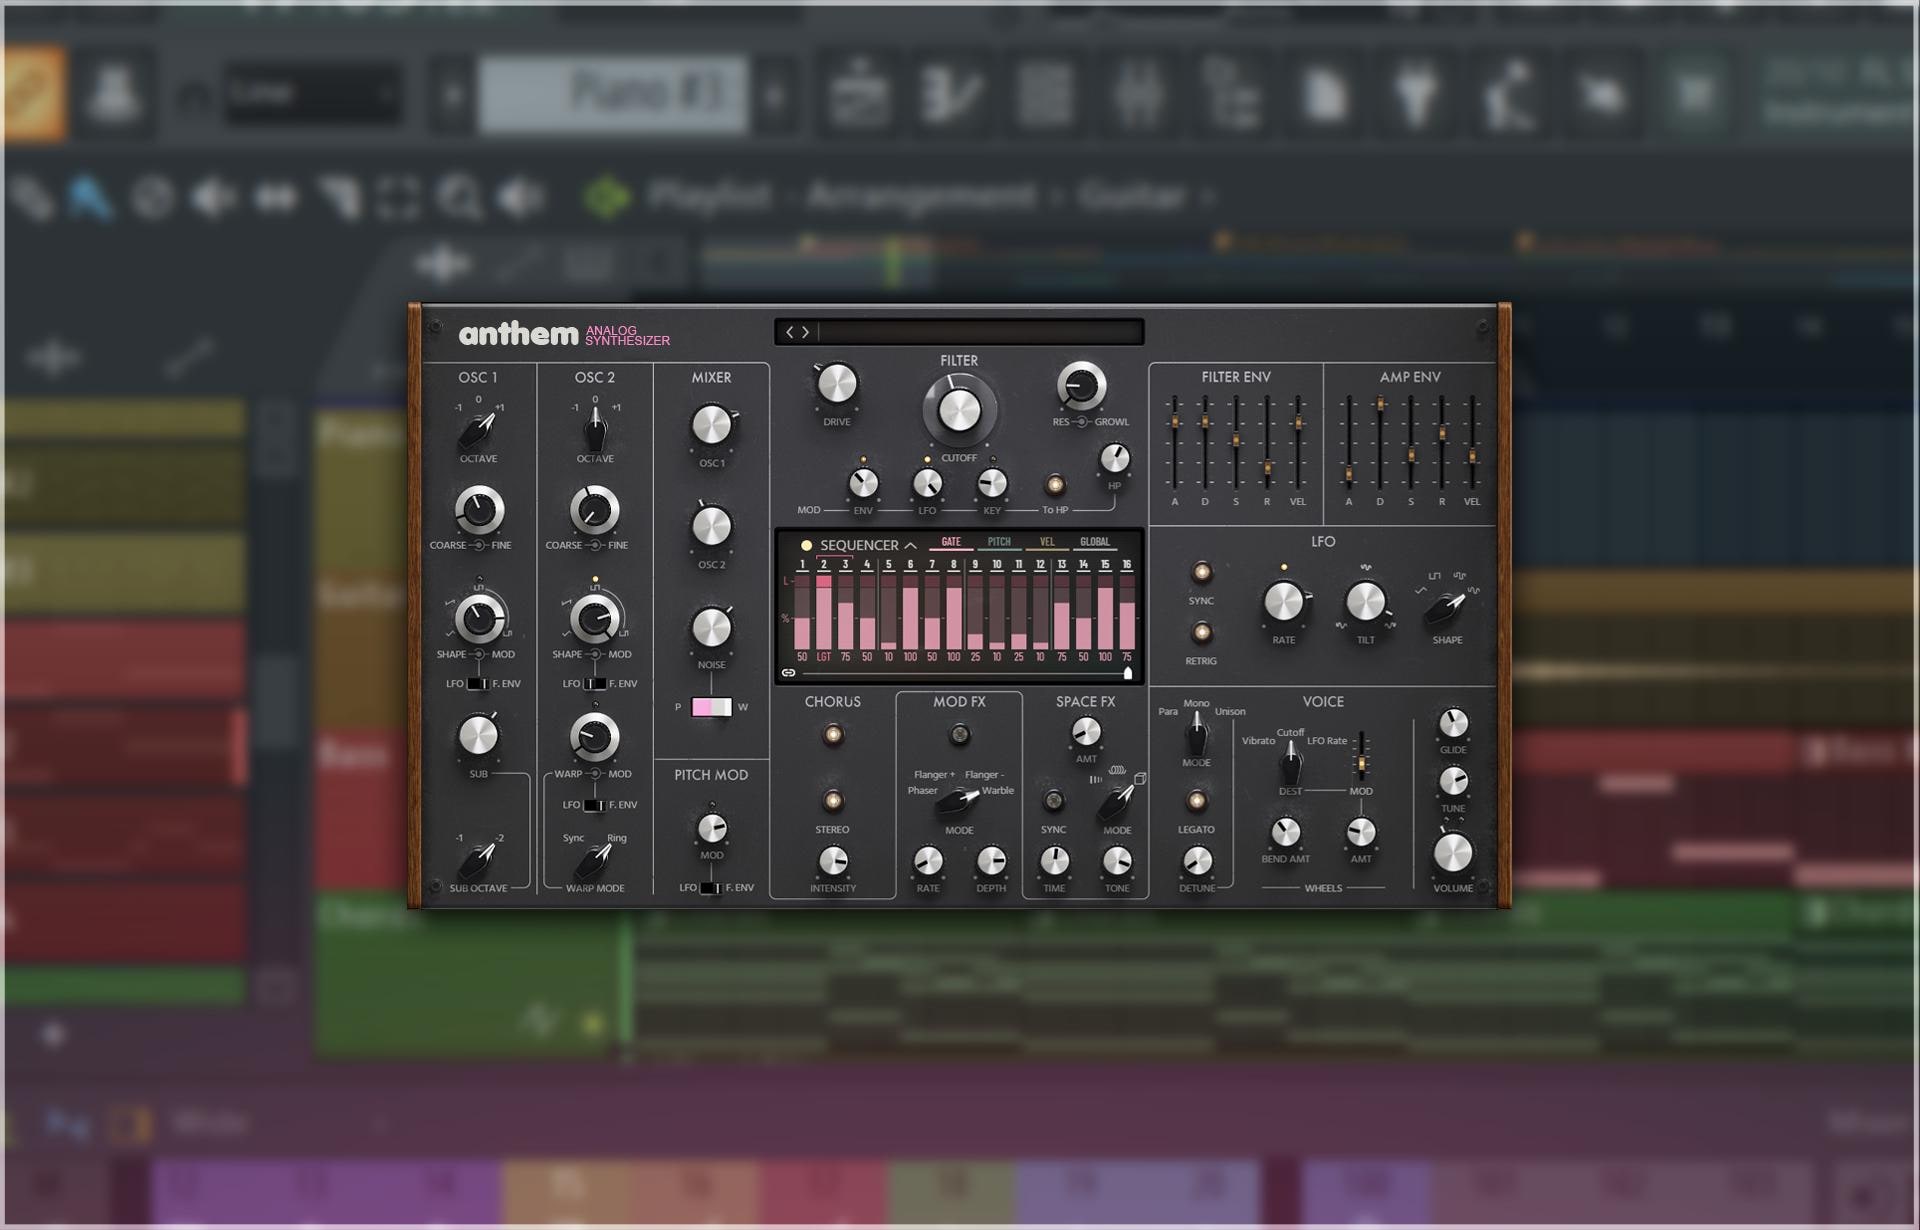This screenshot has width=1920, height=1230.
Task: Click the mod wheel slider in Voice section
Action: [1361, 756]
